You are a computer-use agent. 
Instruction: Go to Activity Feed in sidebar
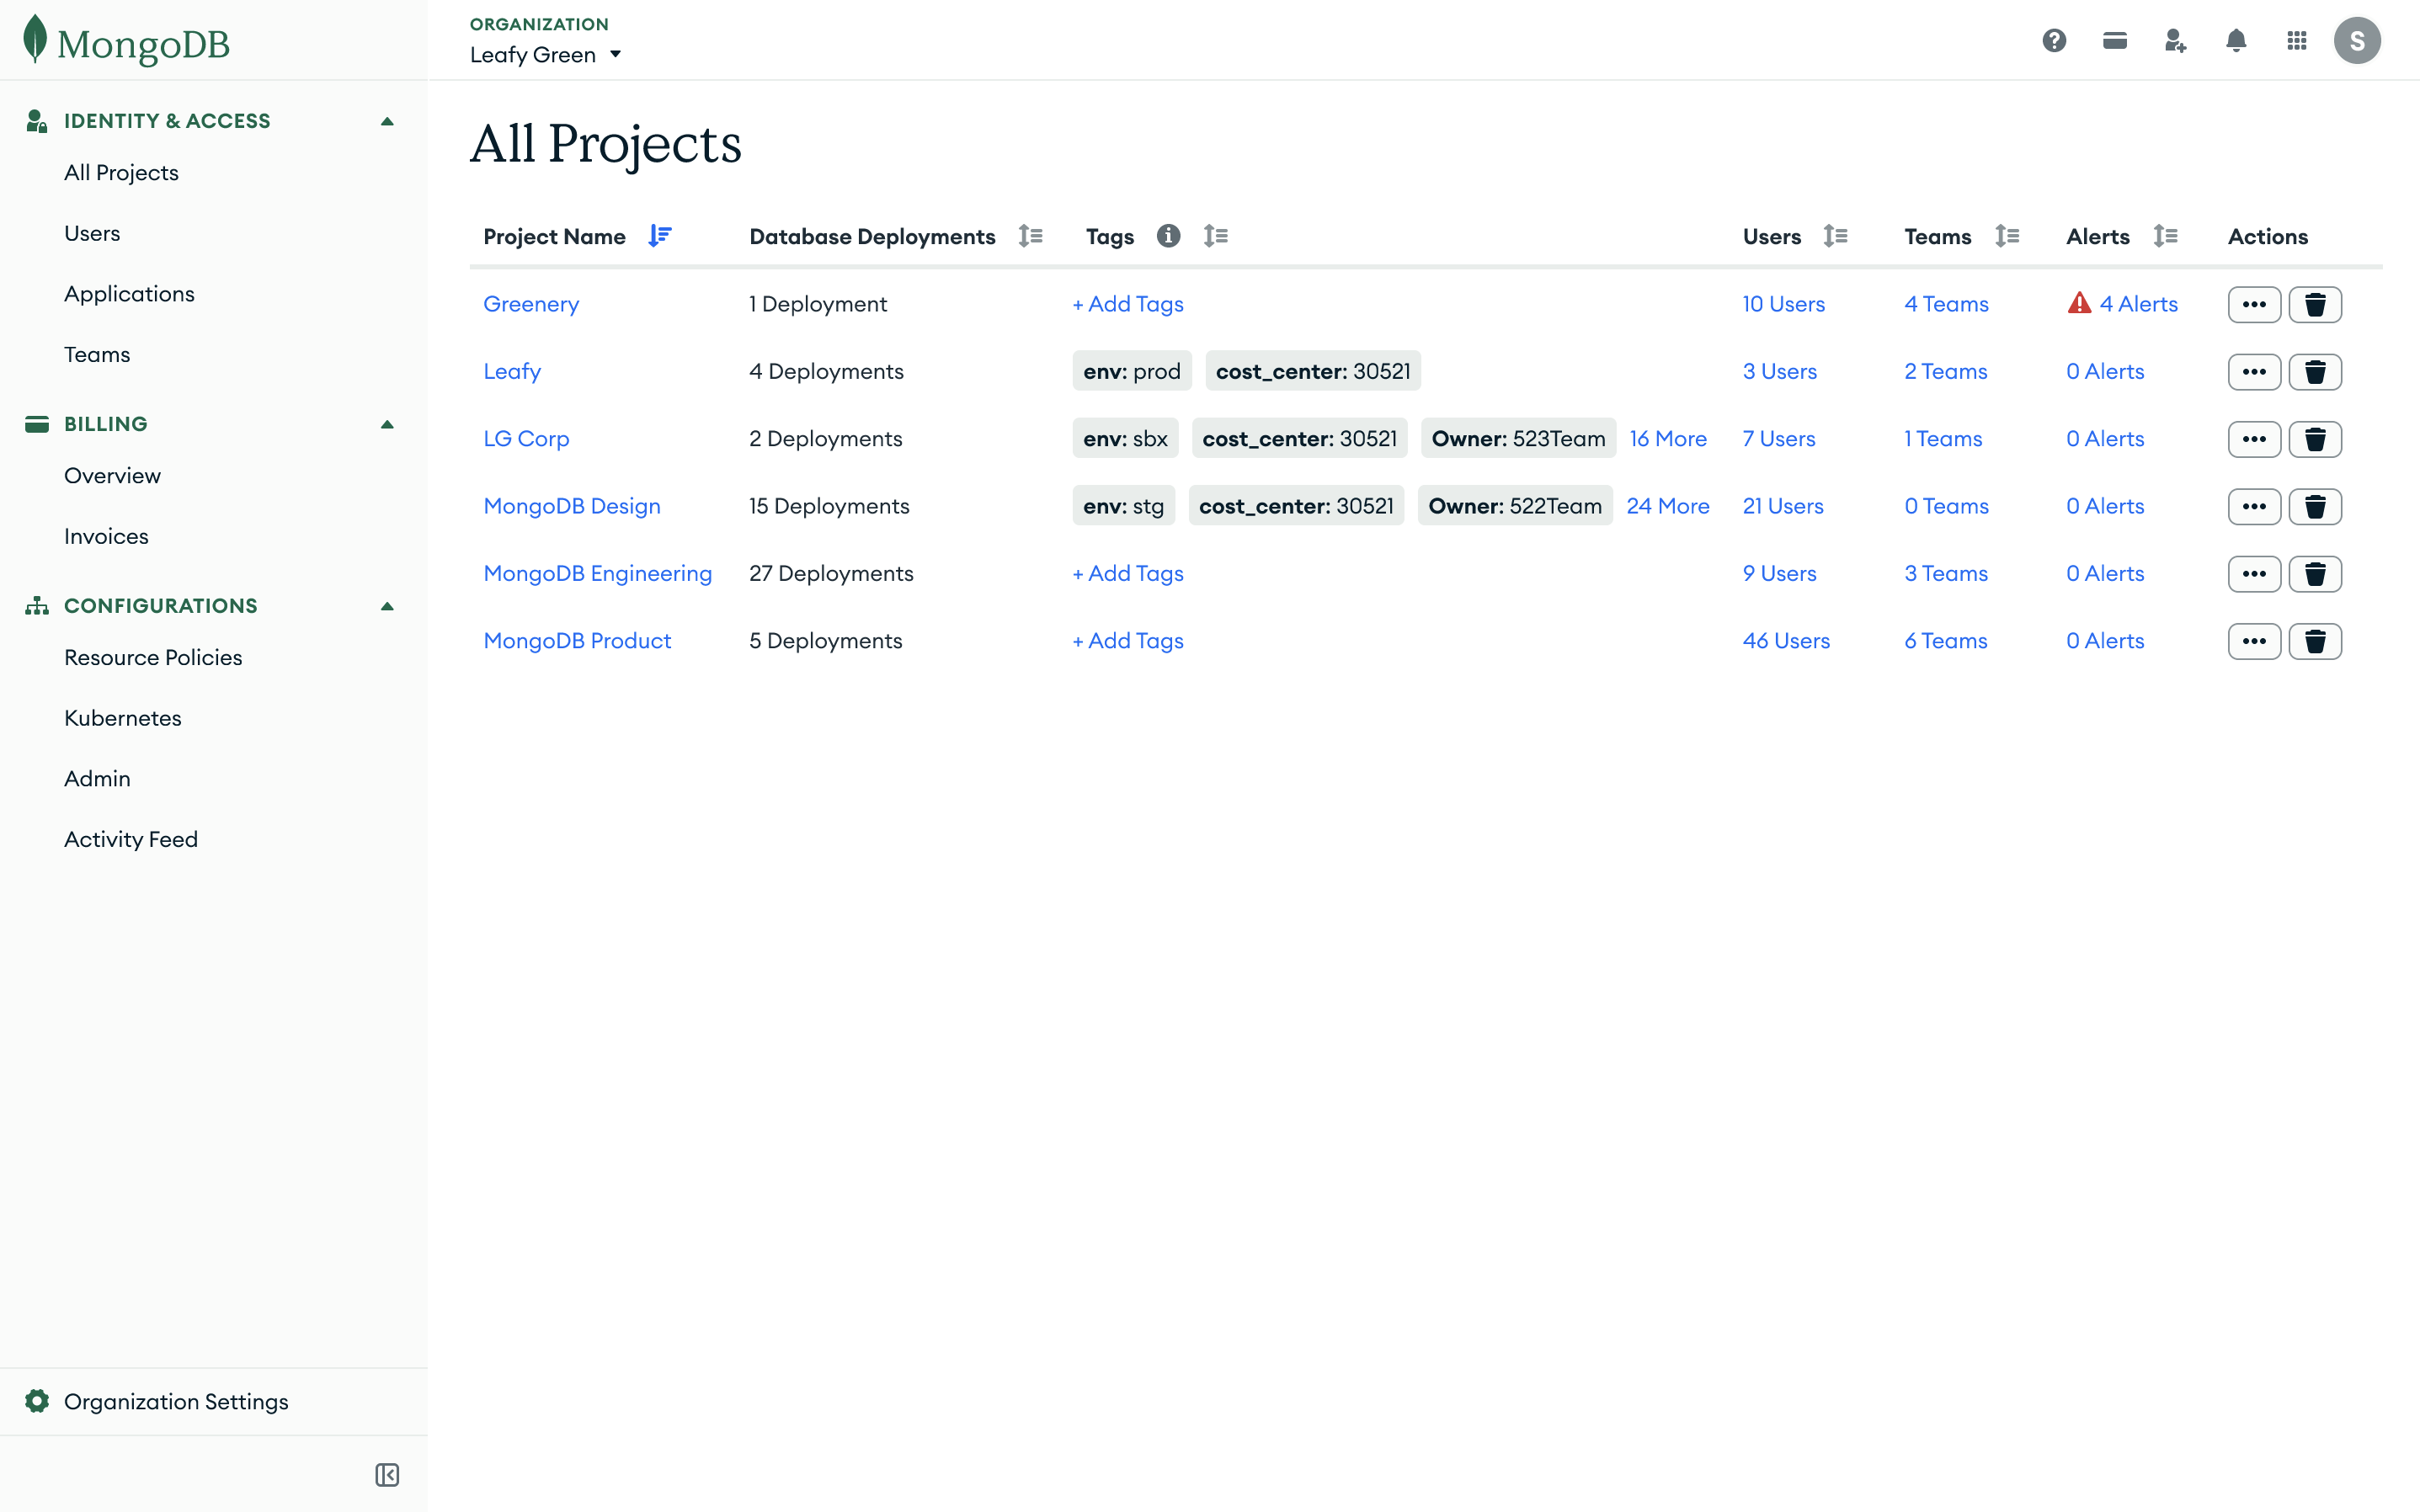coord(131,839)
